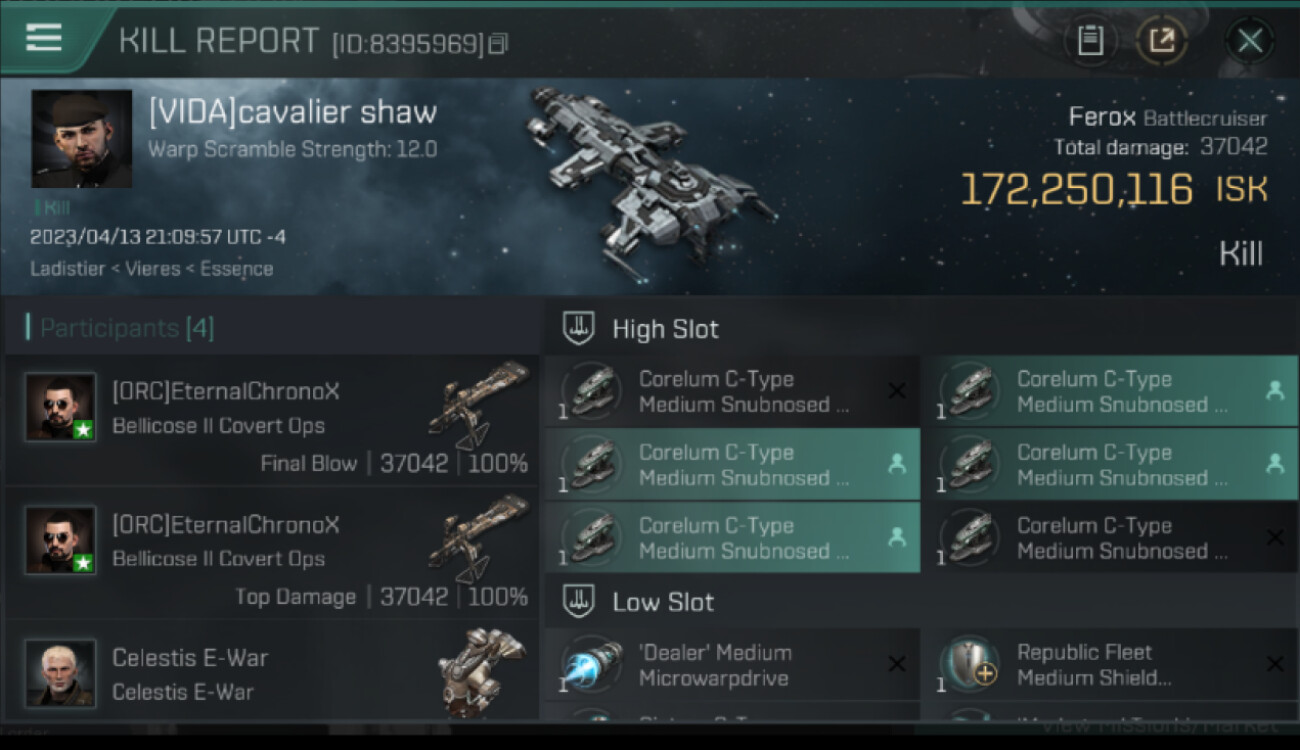Screen dimensions: 1300x750
Task: Select the 'Dealer' Medium Microwarpdrive module
Action: (x=732, y=665)
